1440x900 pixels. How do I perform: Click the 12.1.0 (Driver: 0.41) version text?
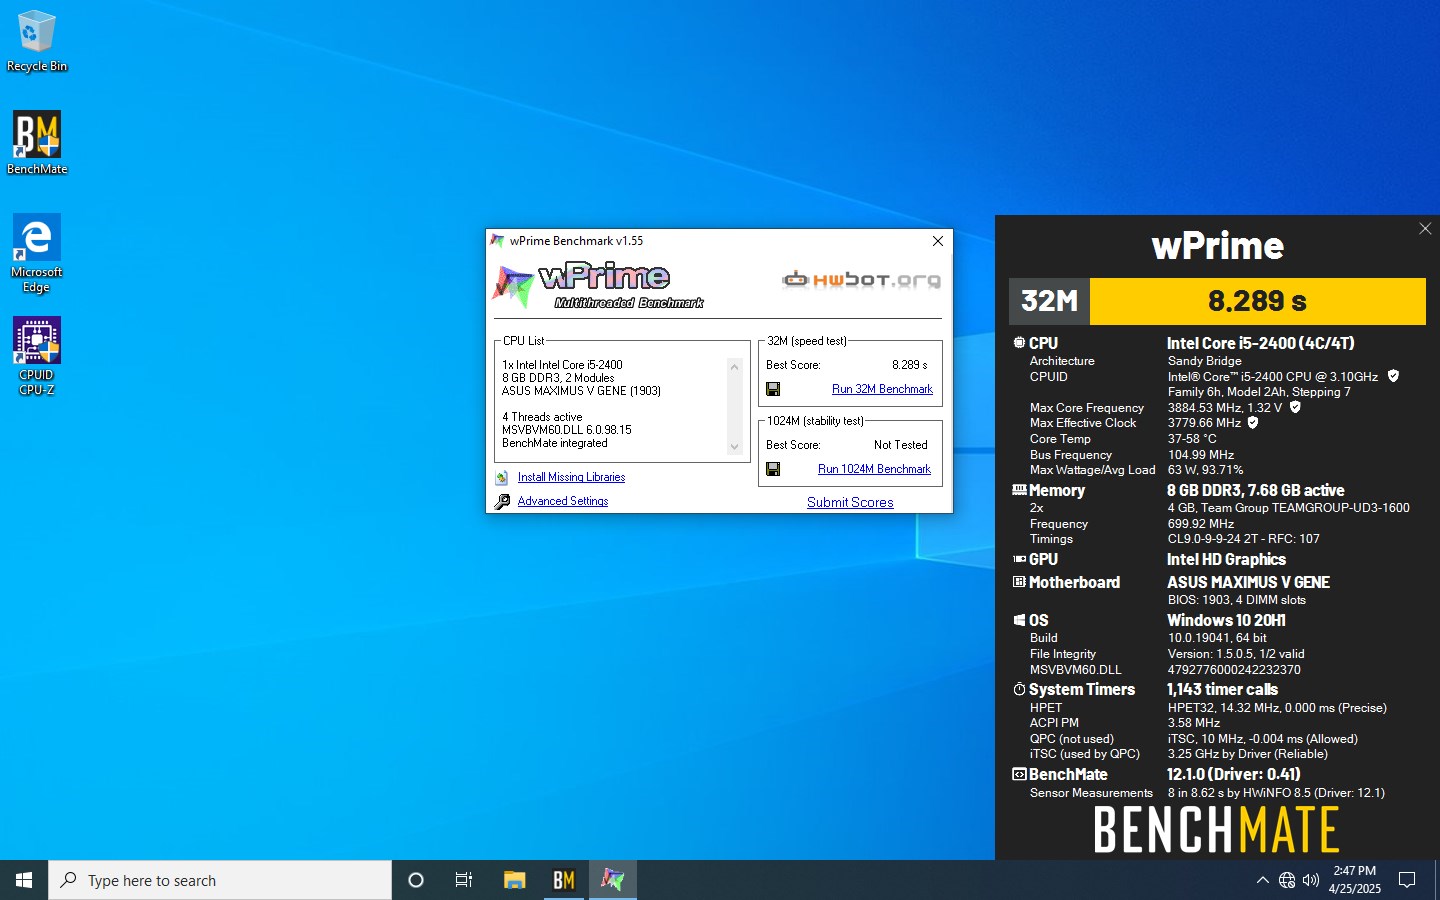(1233, 774)
